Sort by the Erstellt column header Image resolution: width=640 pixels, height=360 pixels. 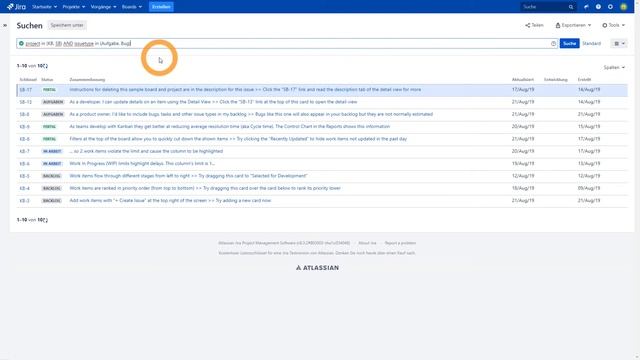pyautogui.click(x=584, y=80)
